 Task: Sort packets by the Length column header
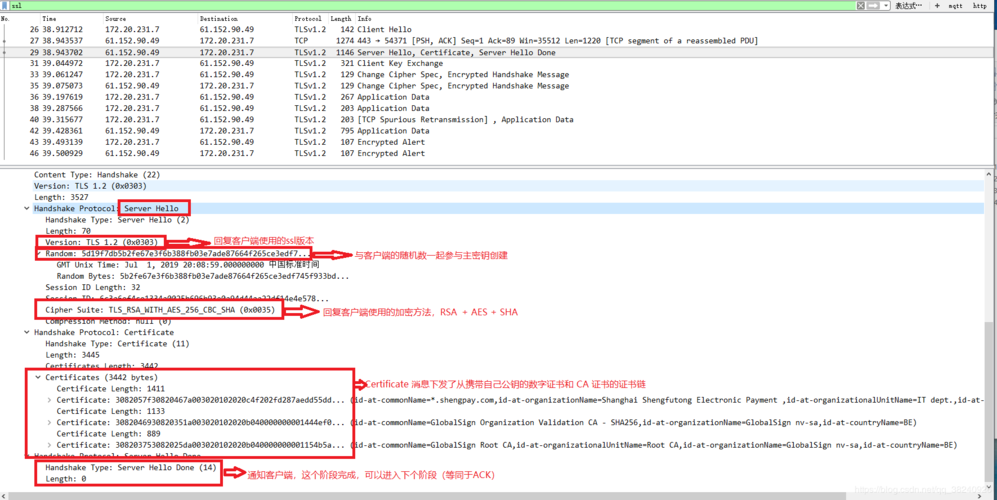[x=341, y=18]
